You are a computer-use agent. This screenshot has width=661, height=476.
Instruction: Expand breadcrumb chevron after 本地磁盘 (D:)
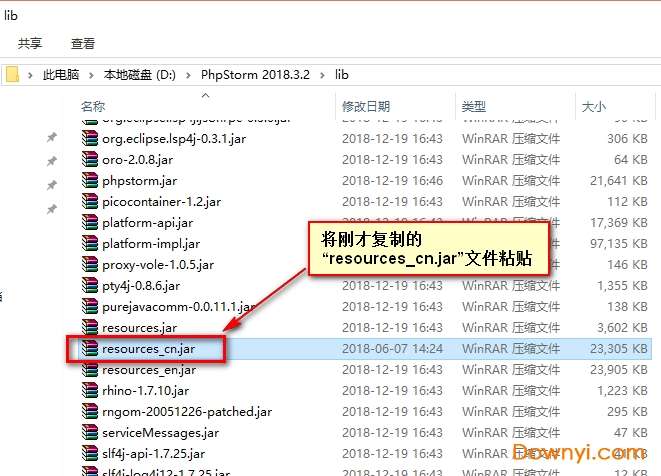pos(188,75)
